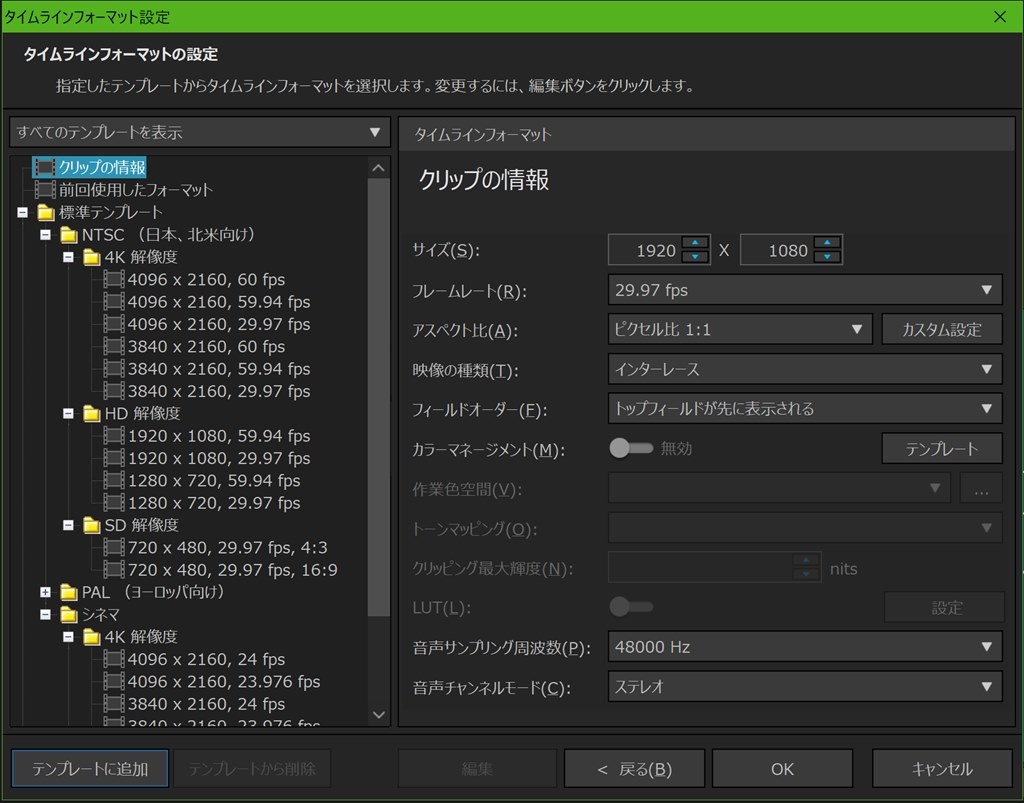Open the アスペクト比 dropdown showing ピクセル比 1:1

click(740, 329)
